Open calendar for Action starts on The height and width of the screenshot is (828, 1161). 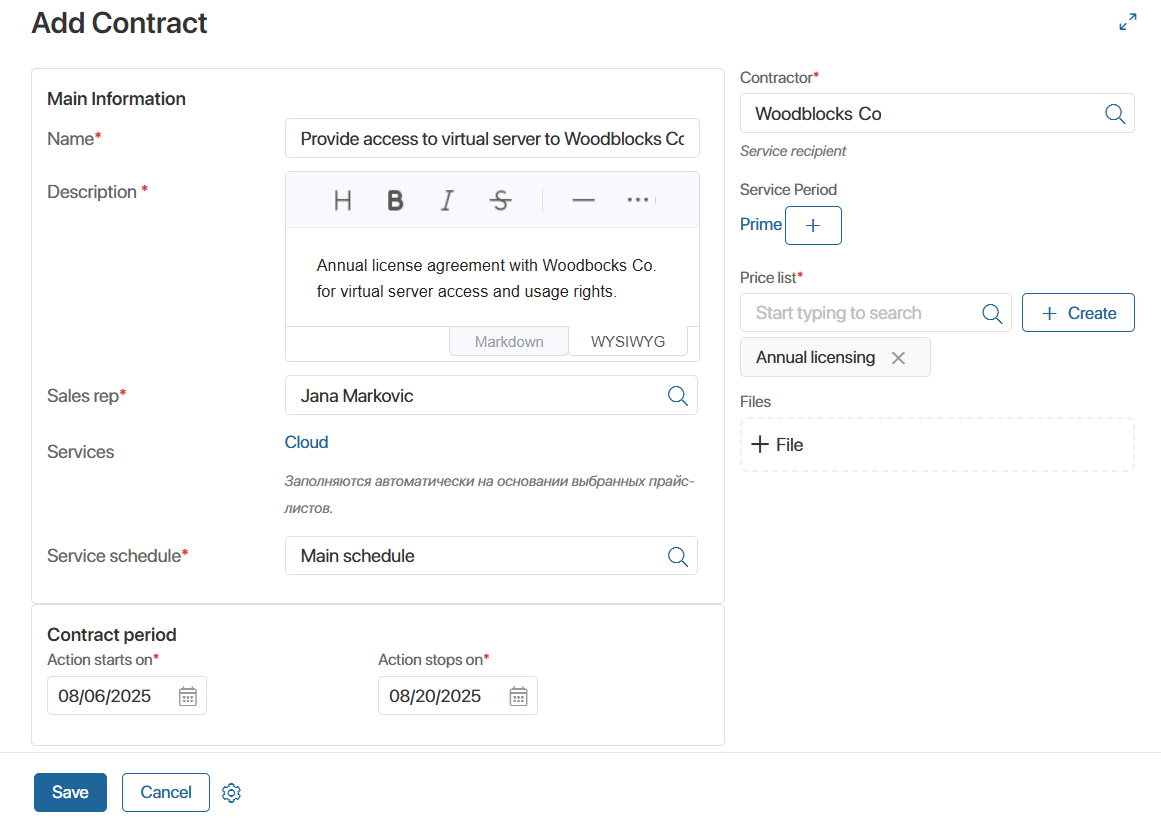coord(187,696)
